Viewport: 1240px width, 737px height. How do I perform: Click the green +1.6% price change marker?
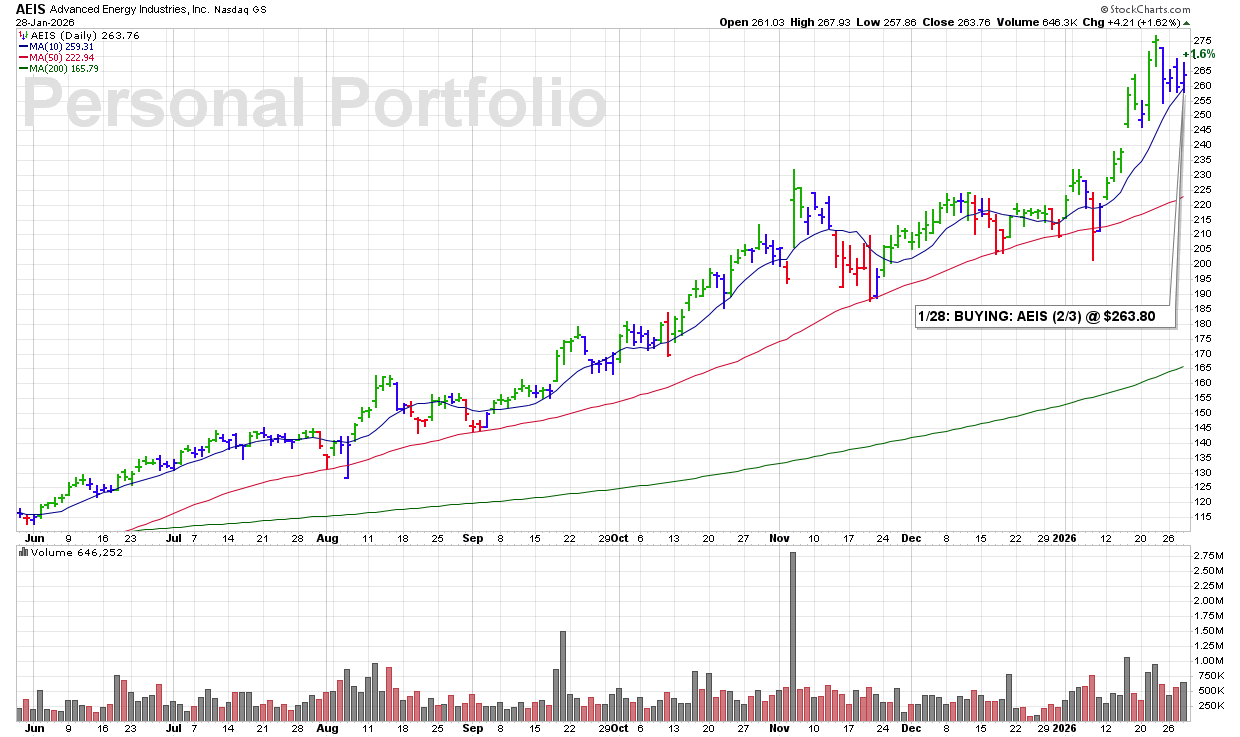pos(1198,54)
